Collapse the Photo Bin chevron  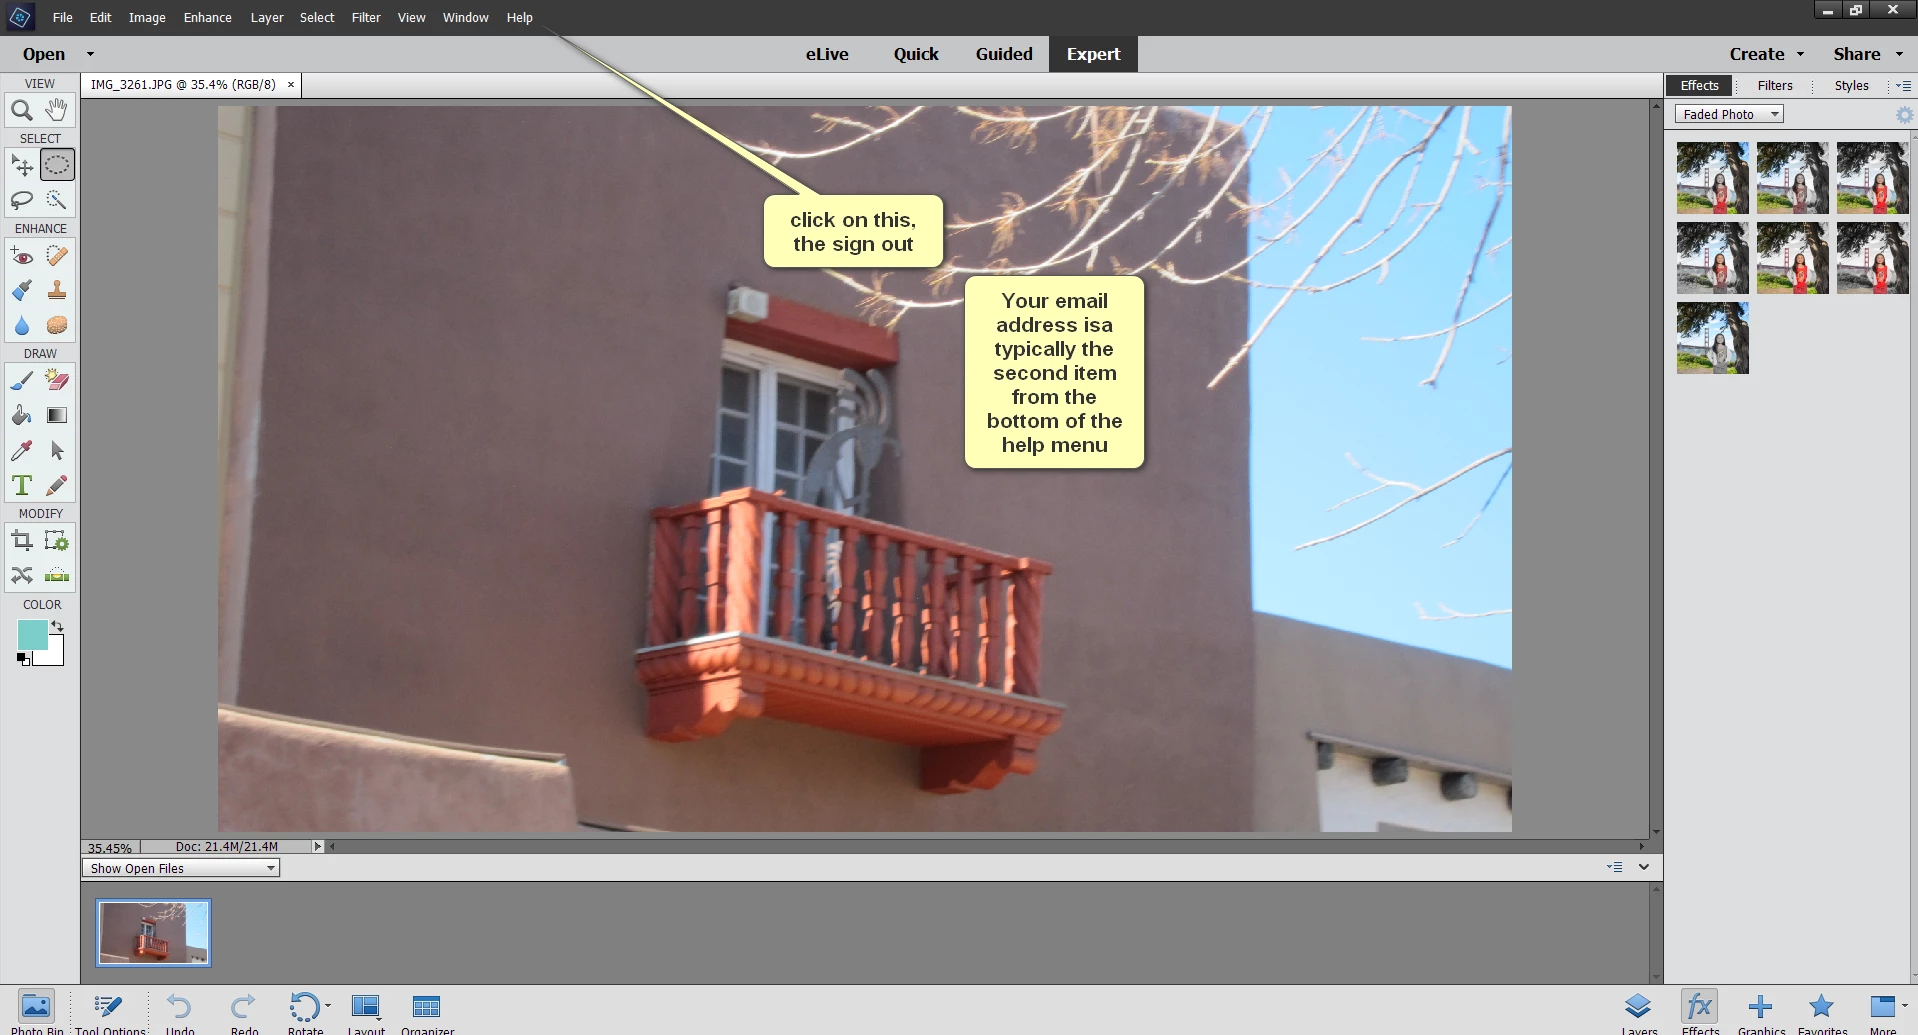pyautogui.click(x=1644, y=867)
